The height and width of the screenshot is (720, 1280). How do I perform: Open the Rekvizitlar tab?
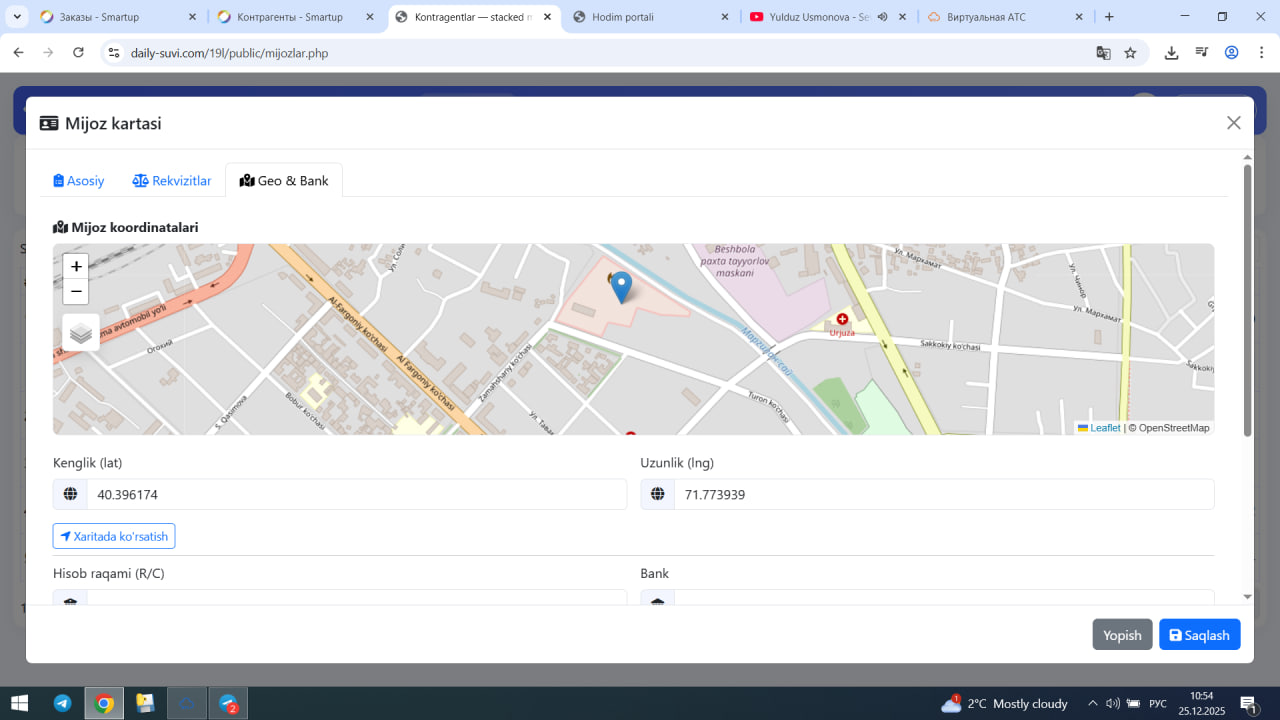click(172, 181)
